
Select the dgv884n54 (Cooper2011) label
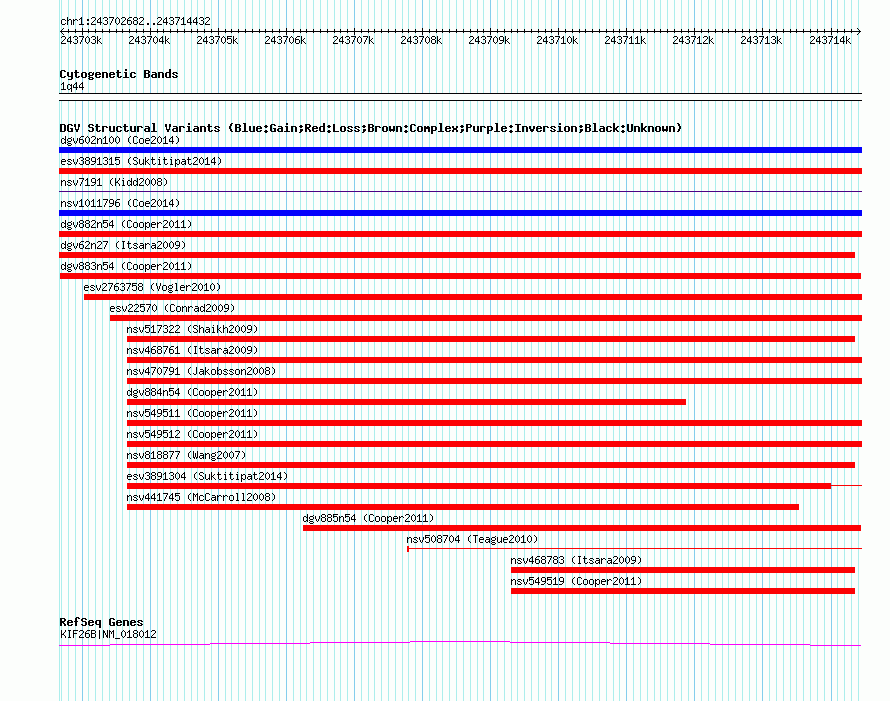[192, 392]
